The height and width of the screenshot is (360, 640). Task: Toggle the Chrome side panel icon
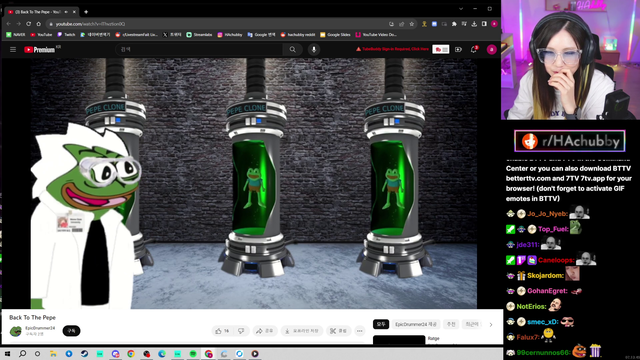pos(484,24)
